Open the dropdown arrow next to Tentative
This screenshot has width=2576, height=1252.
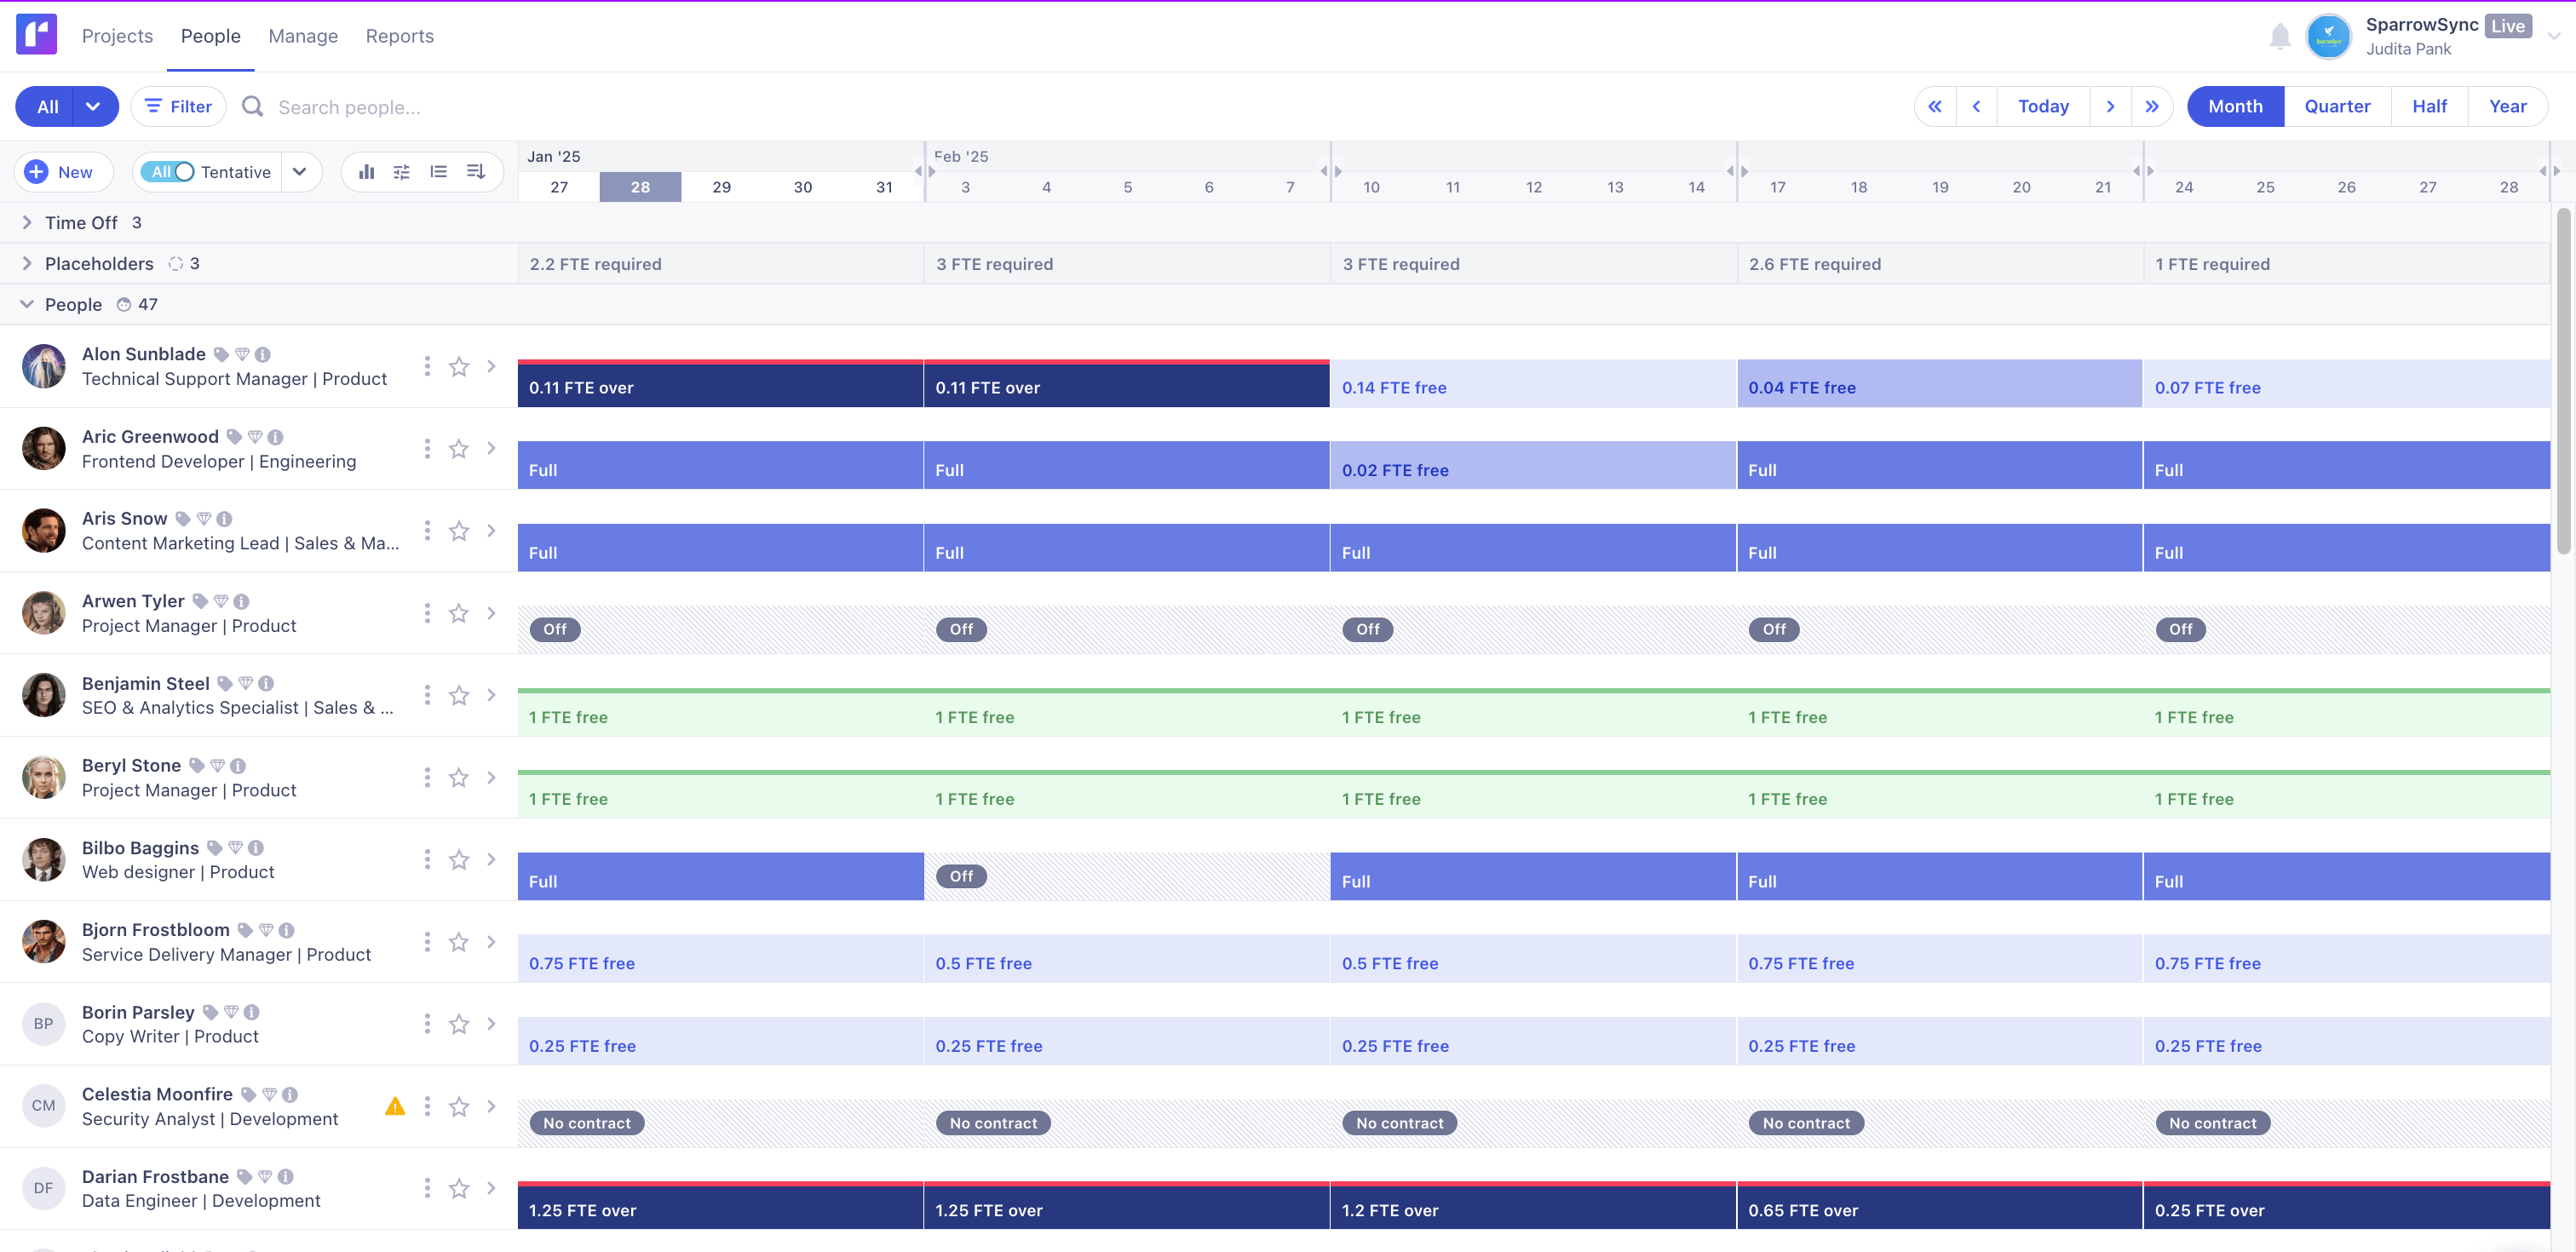299,172
